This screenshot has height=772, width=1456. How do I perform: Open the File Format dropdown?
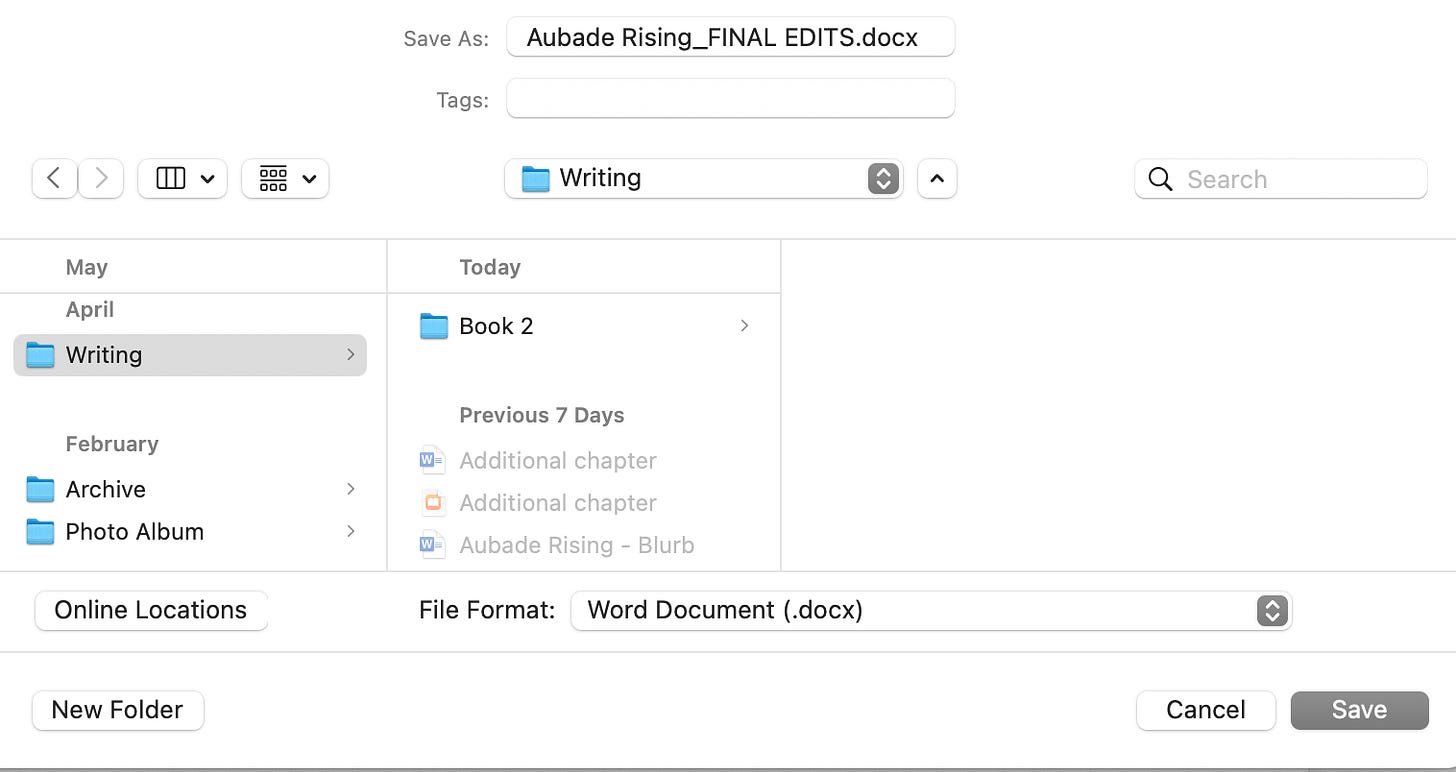point(931,610)
